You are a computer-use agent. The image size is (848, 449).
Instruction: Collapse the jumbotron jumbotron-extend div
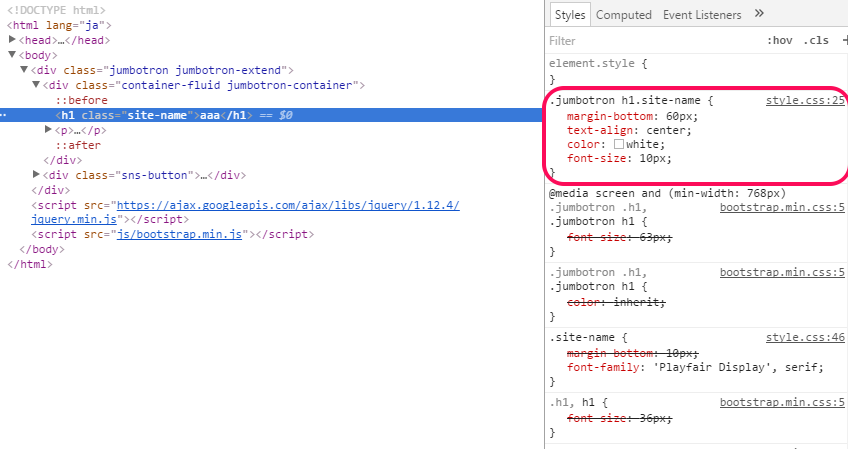click(24, 70)
